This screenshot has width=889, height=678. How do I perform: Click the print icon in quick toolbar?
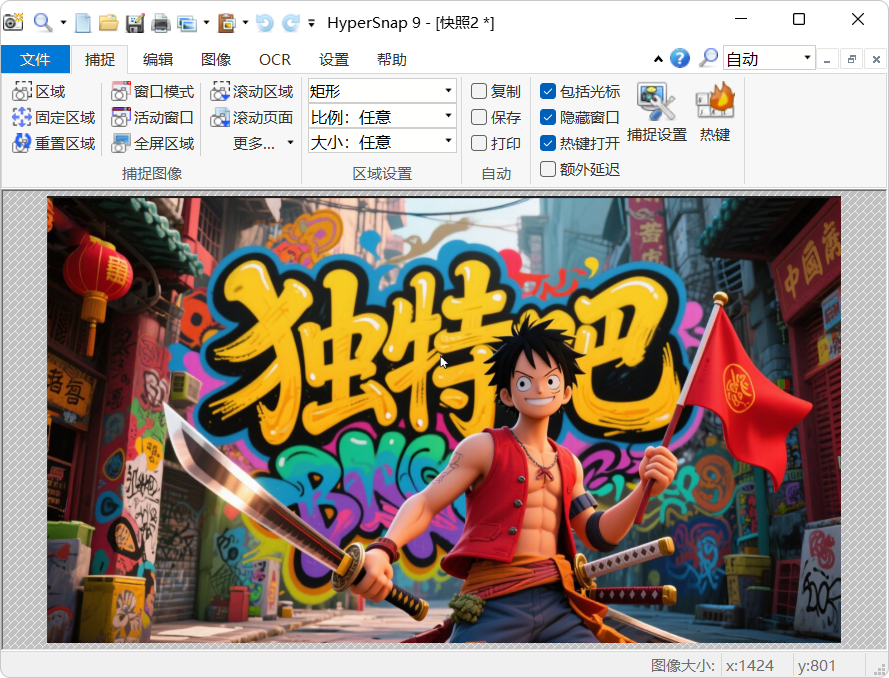(x=160, y=22)
